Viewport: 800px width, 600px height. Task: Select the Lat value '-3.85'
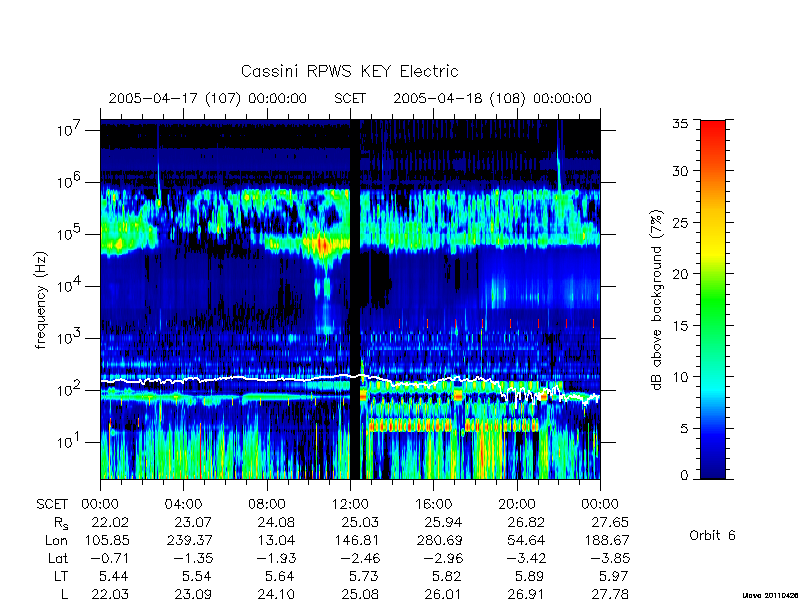point(610,558)
